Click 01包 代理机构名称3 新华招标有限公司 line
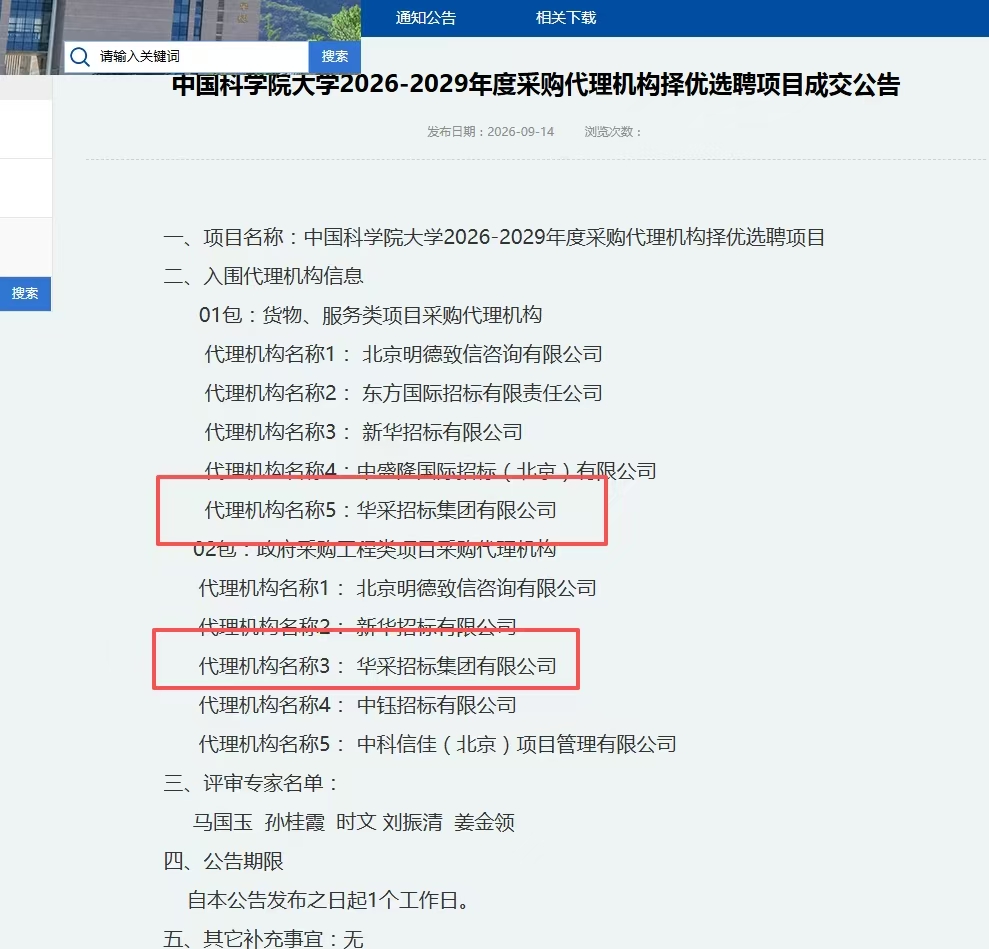 (x=363, y=433)
